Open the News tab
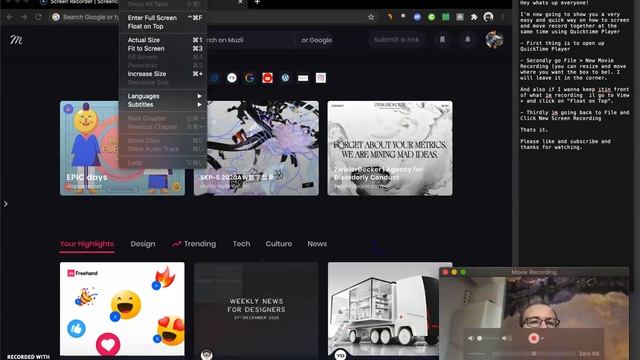The width and height of the screenshot is (640, 360). (x=317, y=244)
